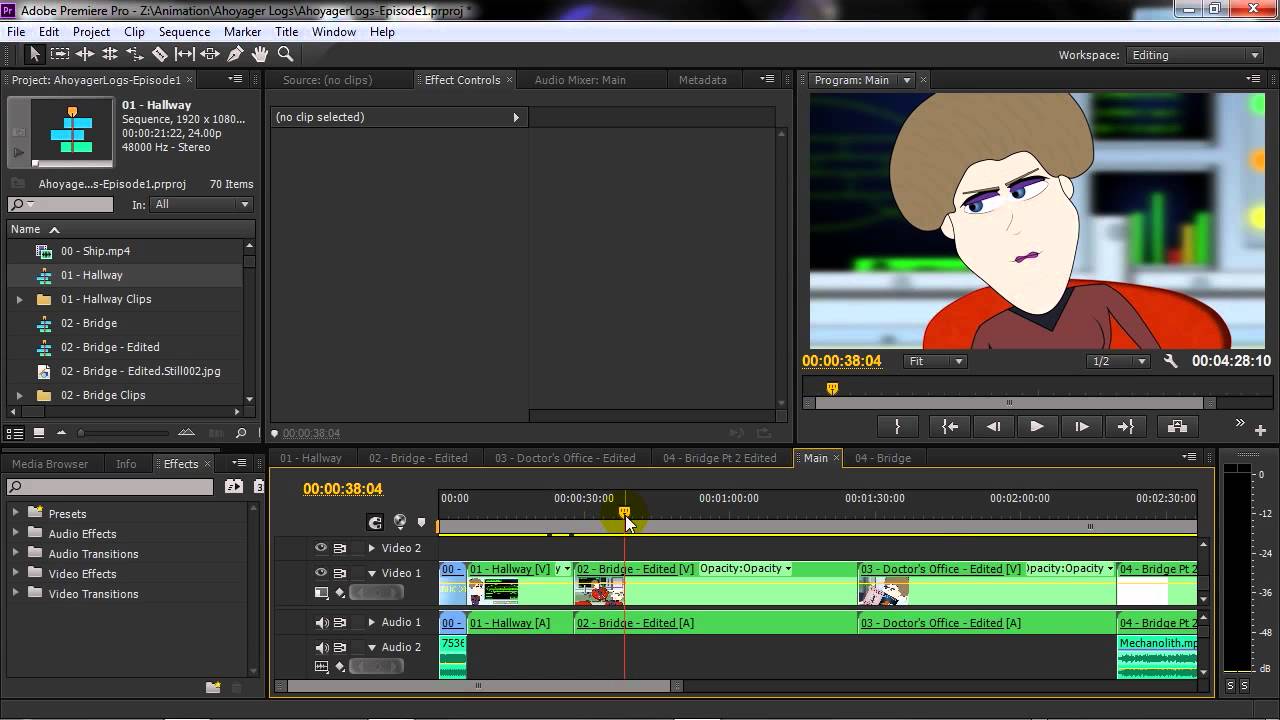Expand the Audio 1 track
This screenshot has height=720, width=1280.
tap(372, 622)
